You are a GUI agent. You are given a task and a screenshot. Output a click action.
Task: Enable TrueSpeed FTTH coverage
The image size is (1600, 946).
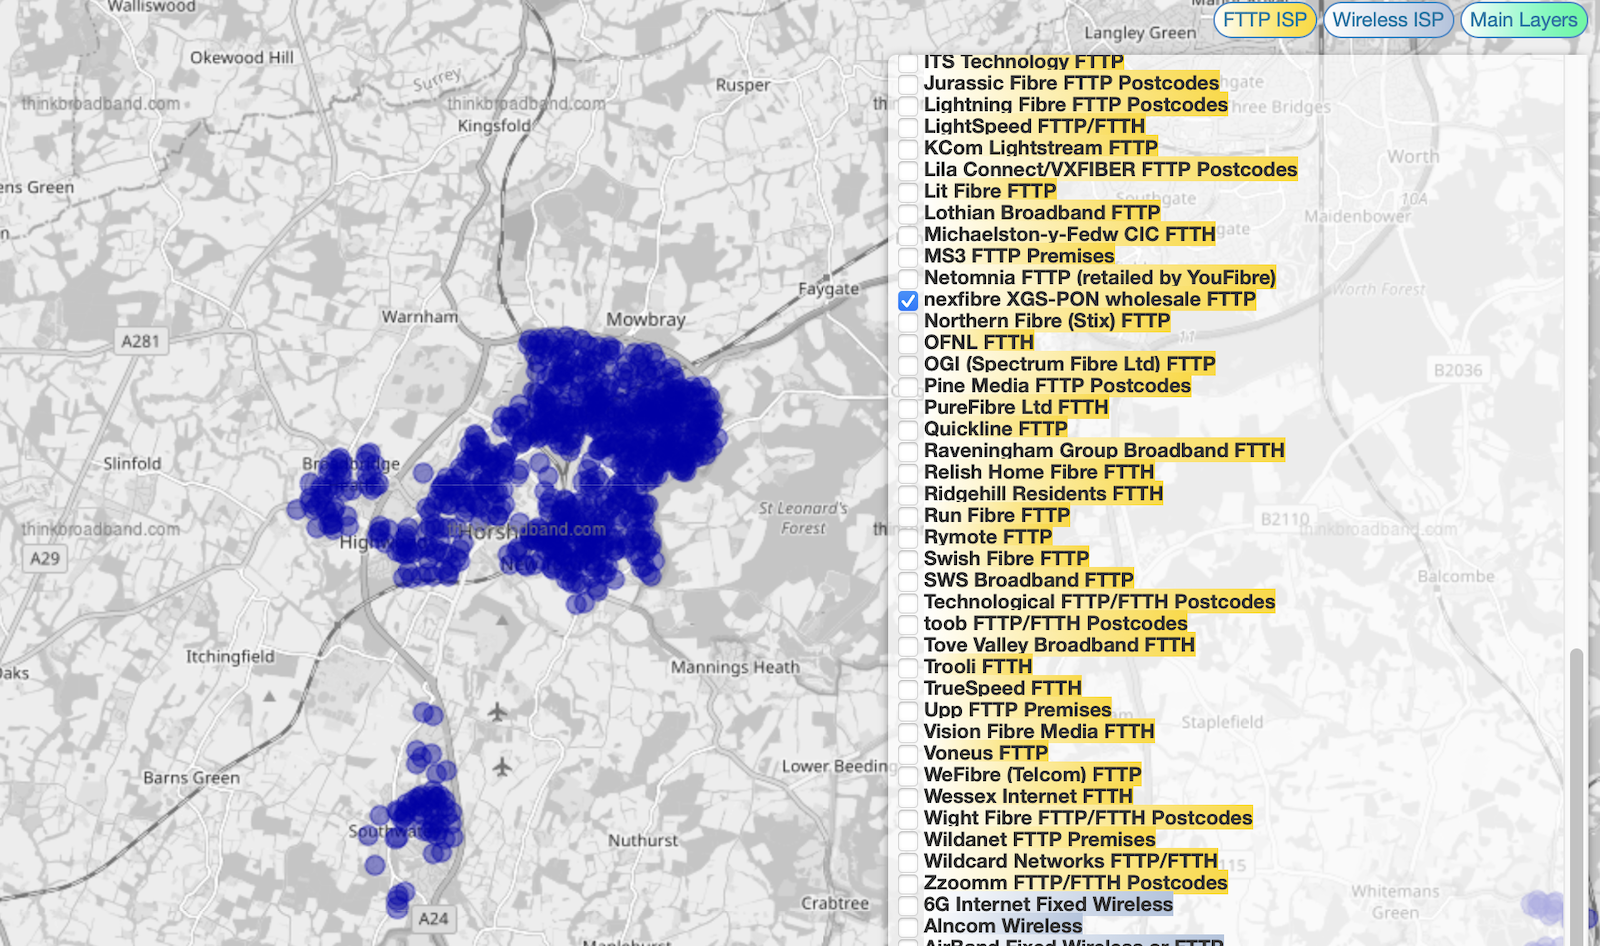907,688
